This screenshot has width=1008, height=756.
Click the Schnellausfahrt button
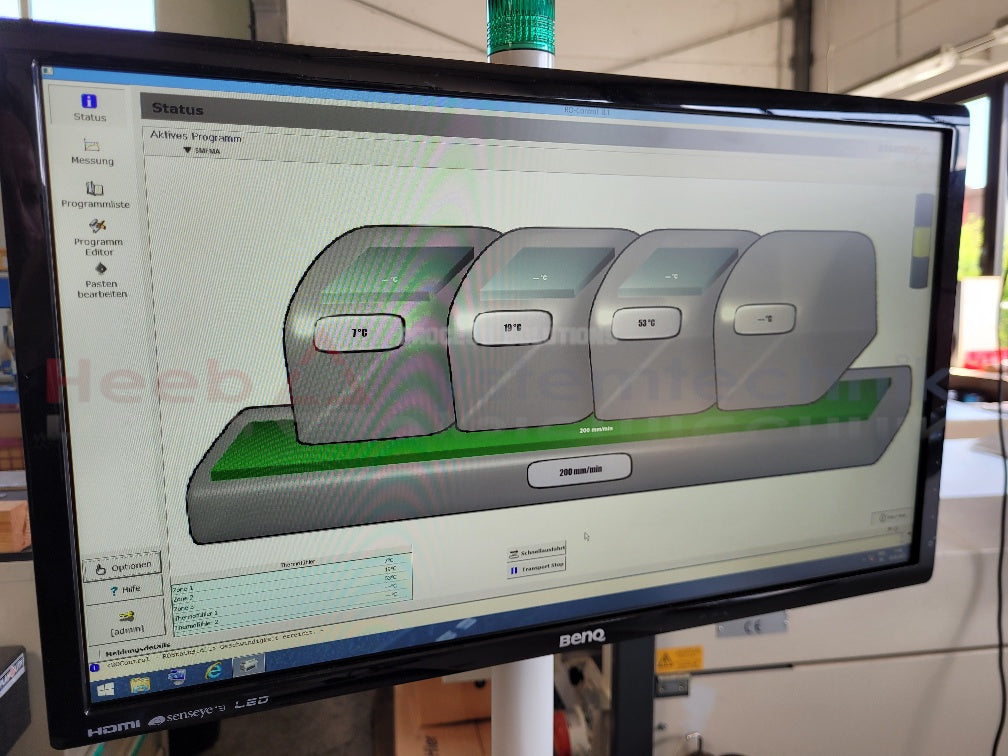[x=536, y=552]
